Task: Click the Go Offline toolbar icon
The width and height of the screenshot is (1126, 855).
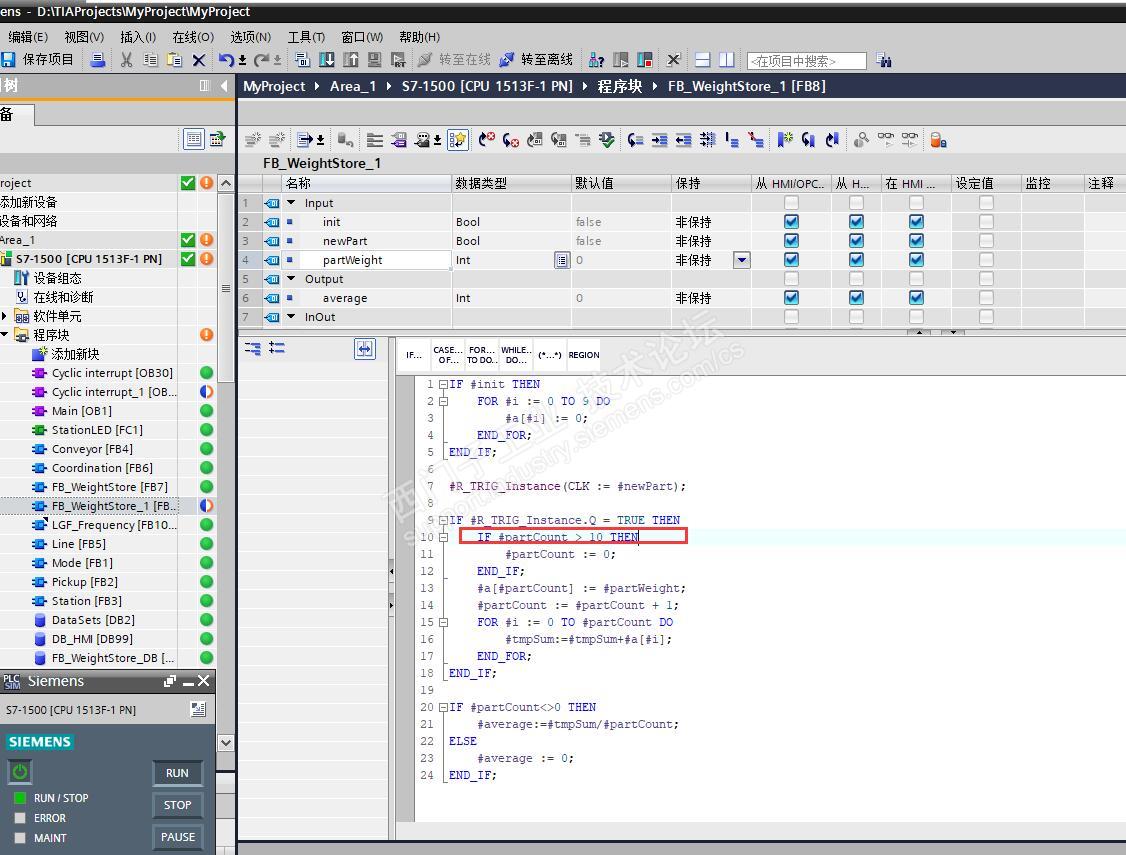Action: (507, 60)
